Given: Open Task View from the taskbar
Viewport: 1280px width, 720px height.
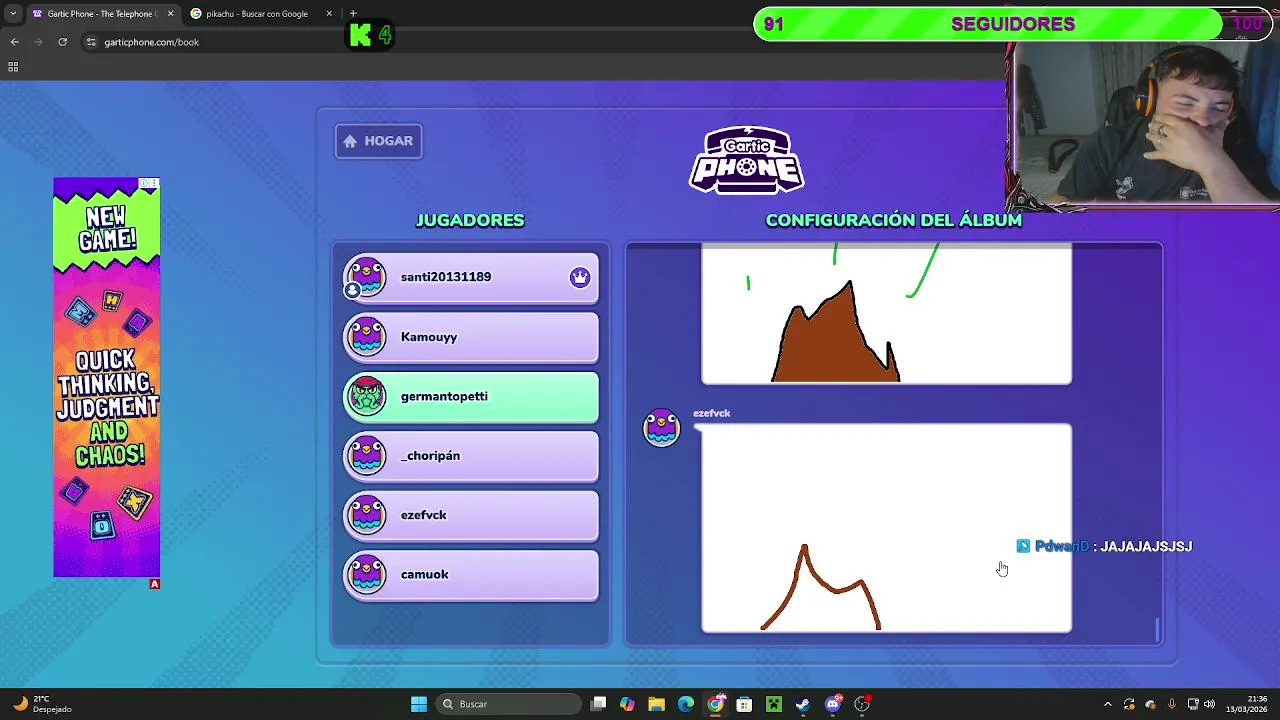Looking at the screenshot, I should click(x=598, y=704).
